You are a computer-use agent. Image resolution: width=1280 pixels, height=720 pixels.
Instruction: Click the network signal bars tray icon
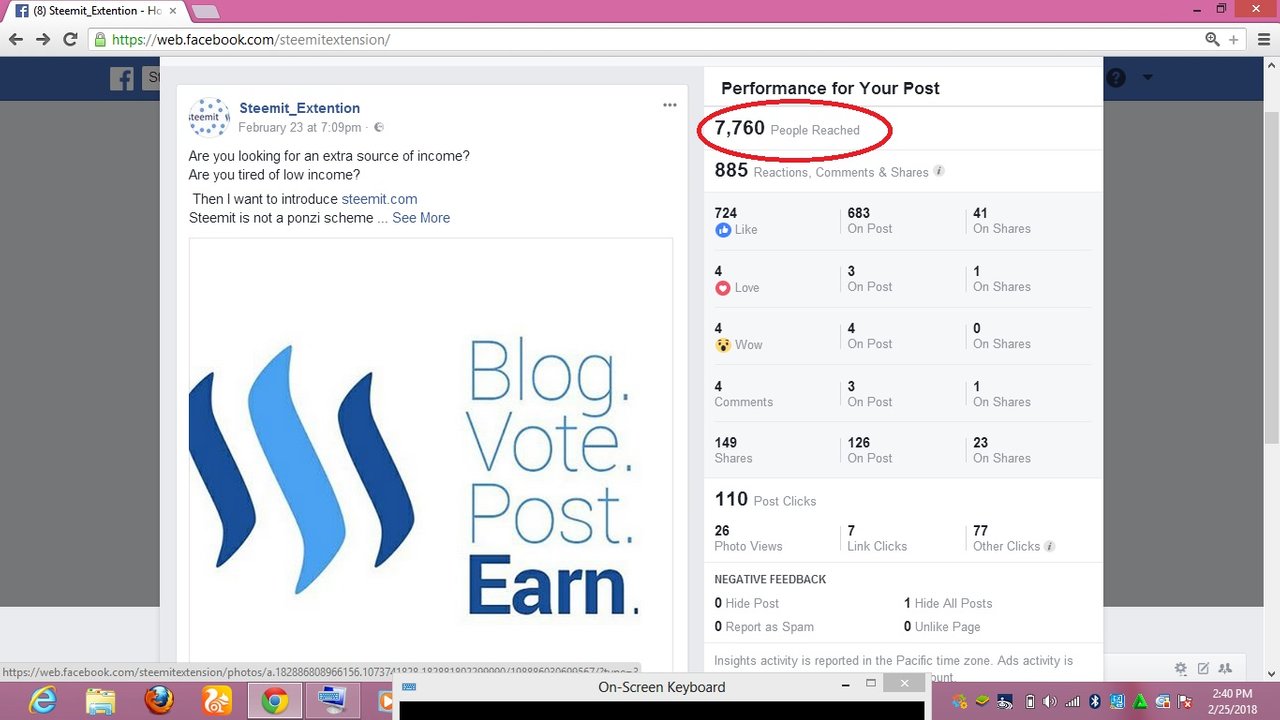1073,701
